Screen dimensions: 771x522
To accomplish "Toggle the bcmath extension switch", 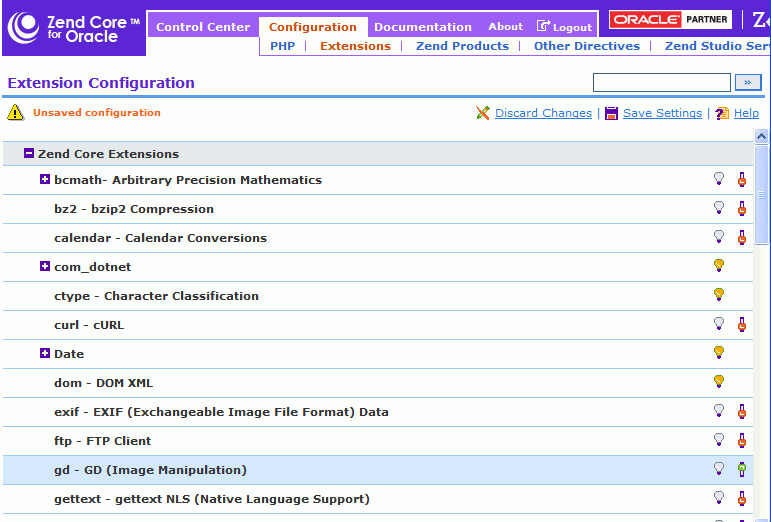I will click(742, 179).
